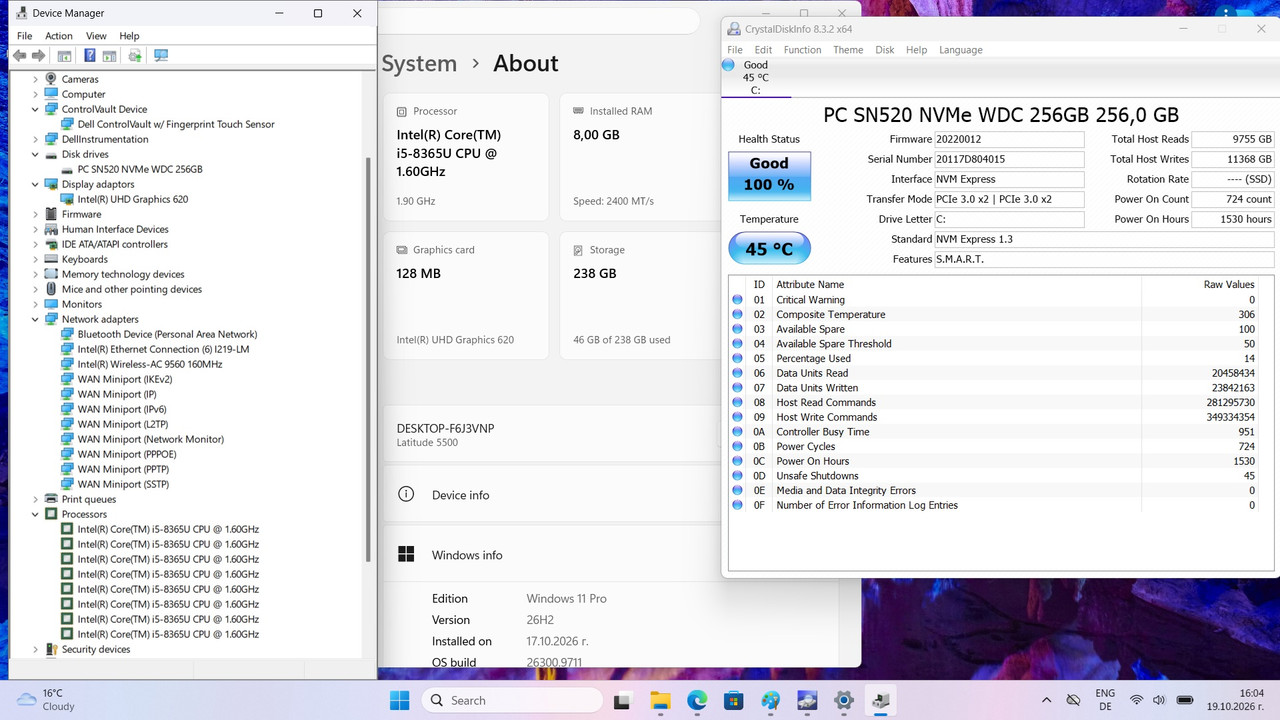Image resolution: width=1280 pixels, height=720 pixels.
Task: Expand the Security devices node
Action: pos(36,649)
